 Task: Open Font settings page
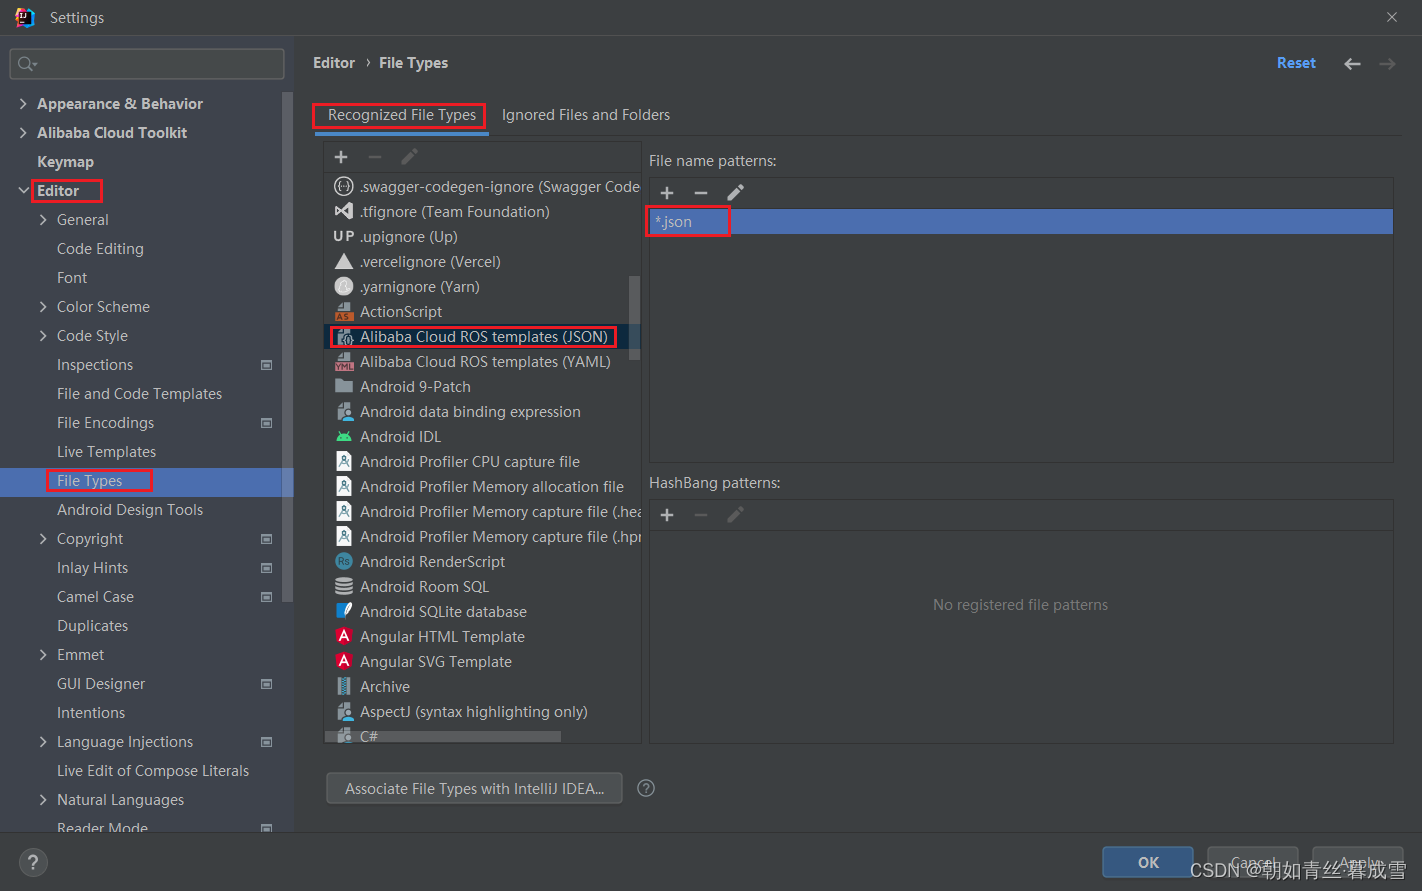tap(72, 278)
